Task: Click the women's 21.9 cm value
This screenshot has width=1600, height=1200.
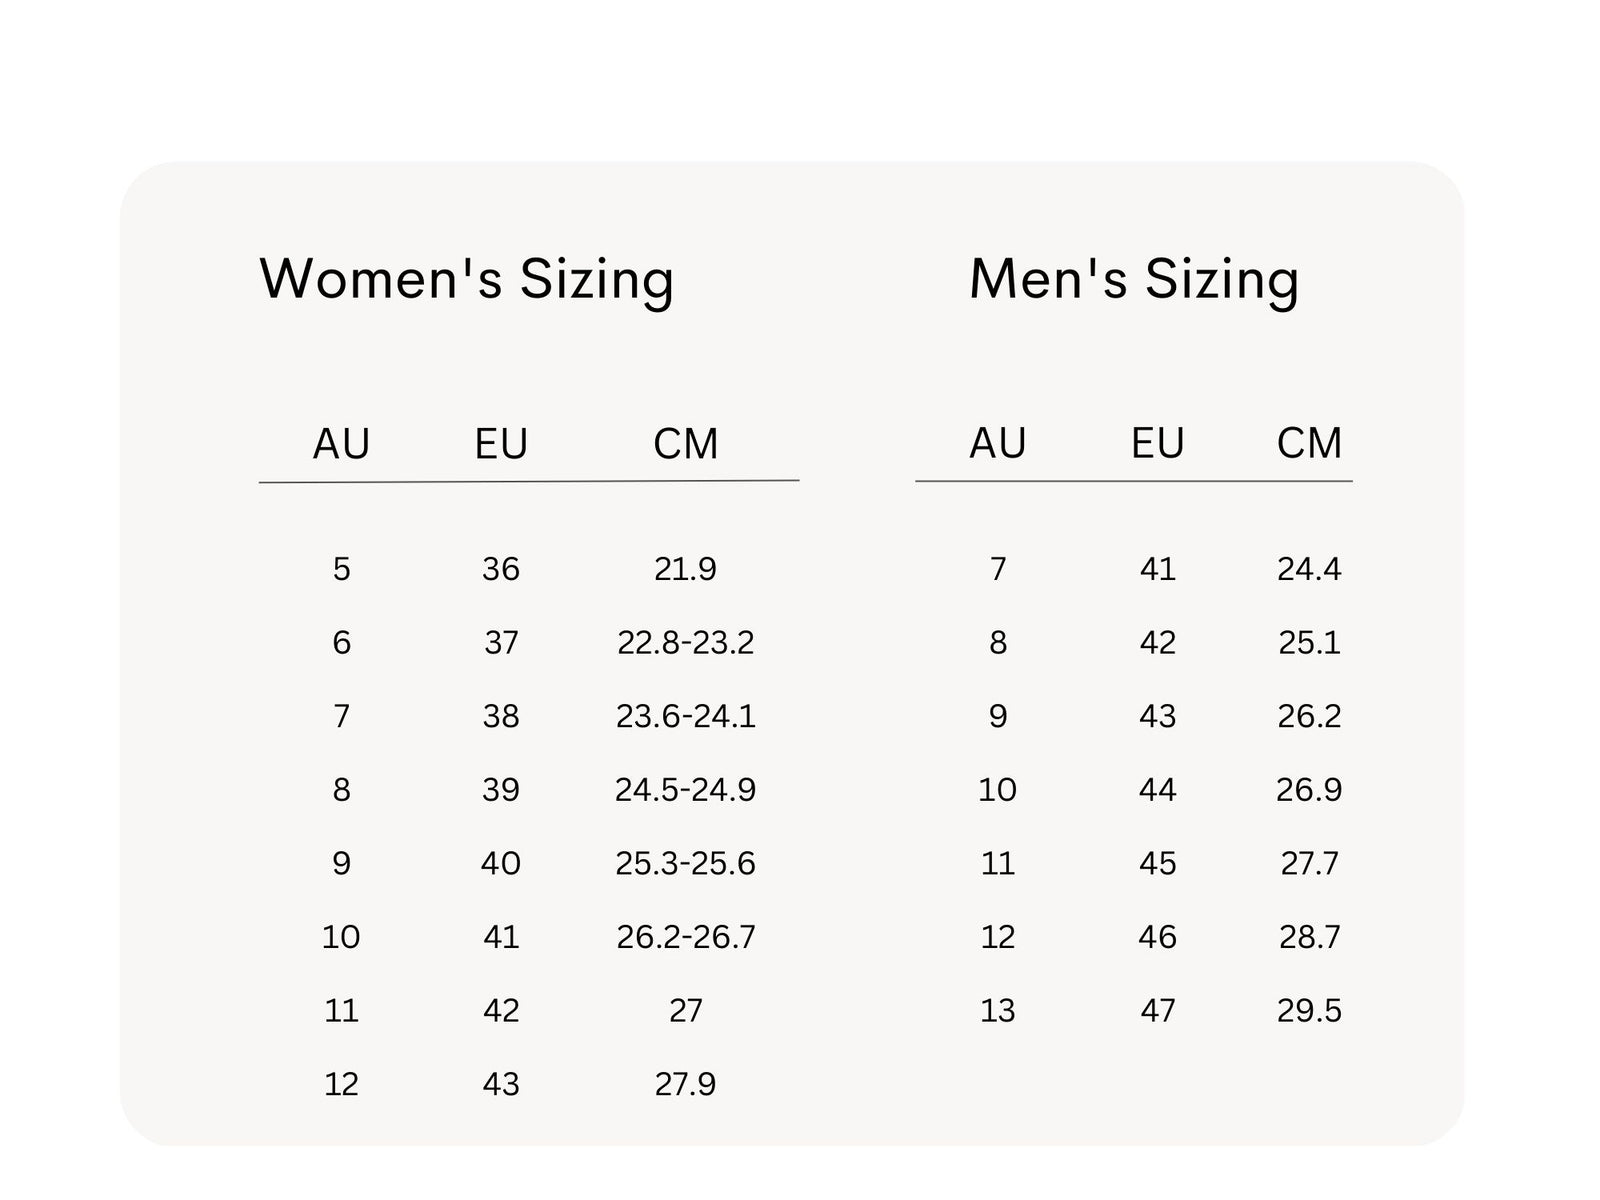Action: pyautogui.click(x=686, y=569)
